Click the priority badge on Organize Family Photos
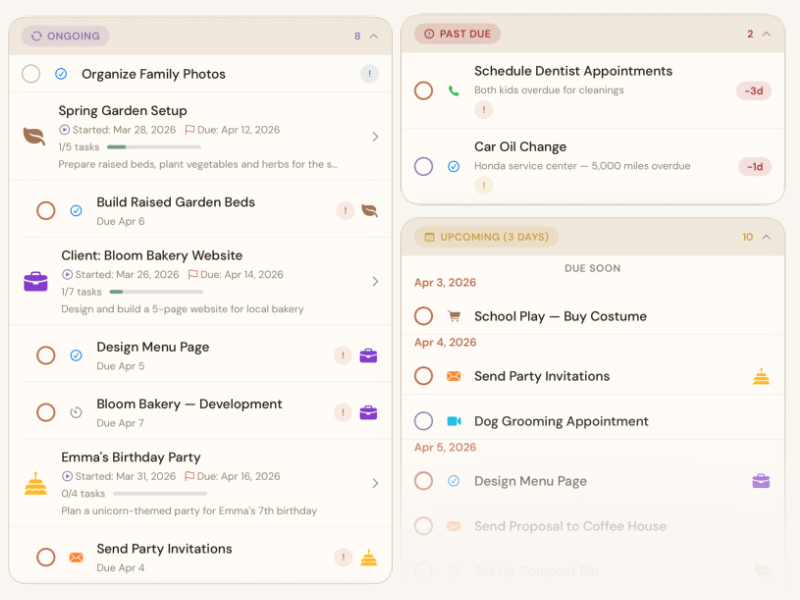This screenshot has width=800, height=600. click(369, 73)
